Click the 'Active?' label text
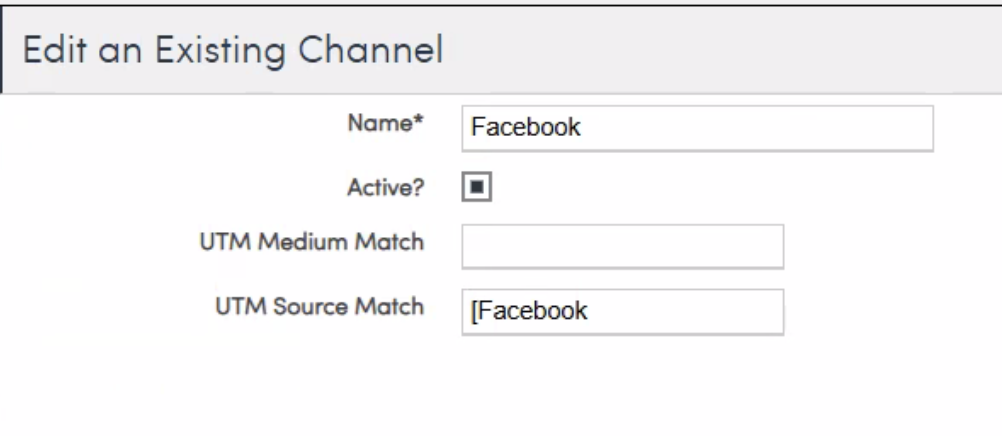 (x=390, y=185)
